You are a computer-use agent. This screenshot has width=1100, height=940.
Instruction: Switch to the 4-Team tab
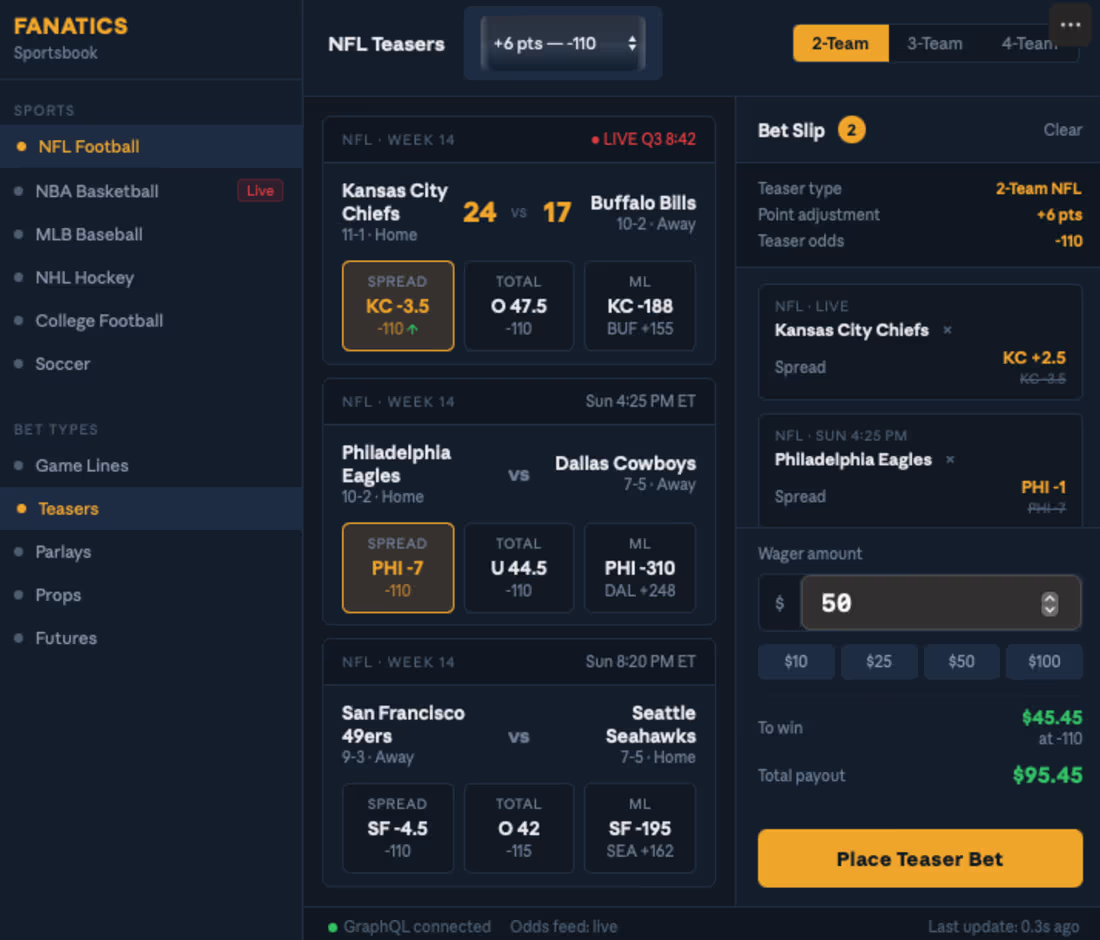[1025, 43]
